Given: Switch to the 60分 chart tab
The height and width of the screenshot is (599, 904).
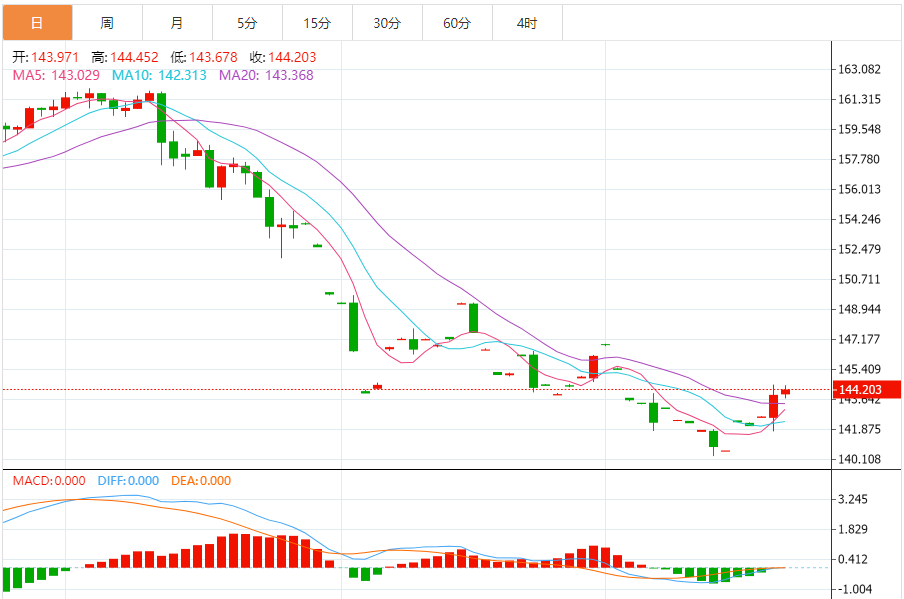Looking at the screenshot, I should click(457, 23).
